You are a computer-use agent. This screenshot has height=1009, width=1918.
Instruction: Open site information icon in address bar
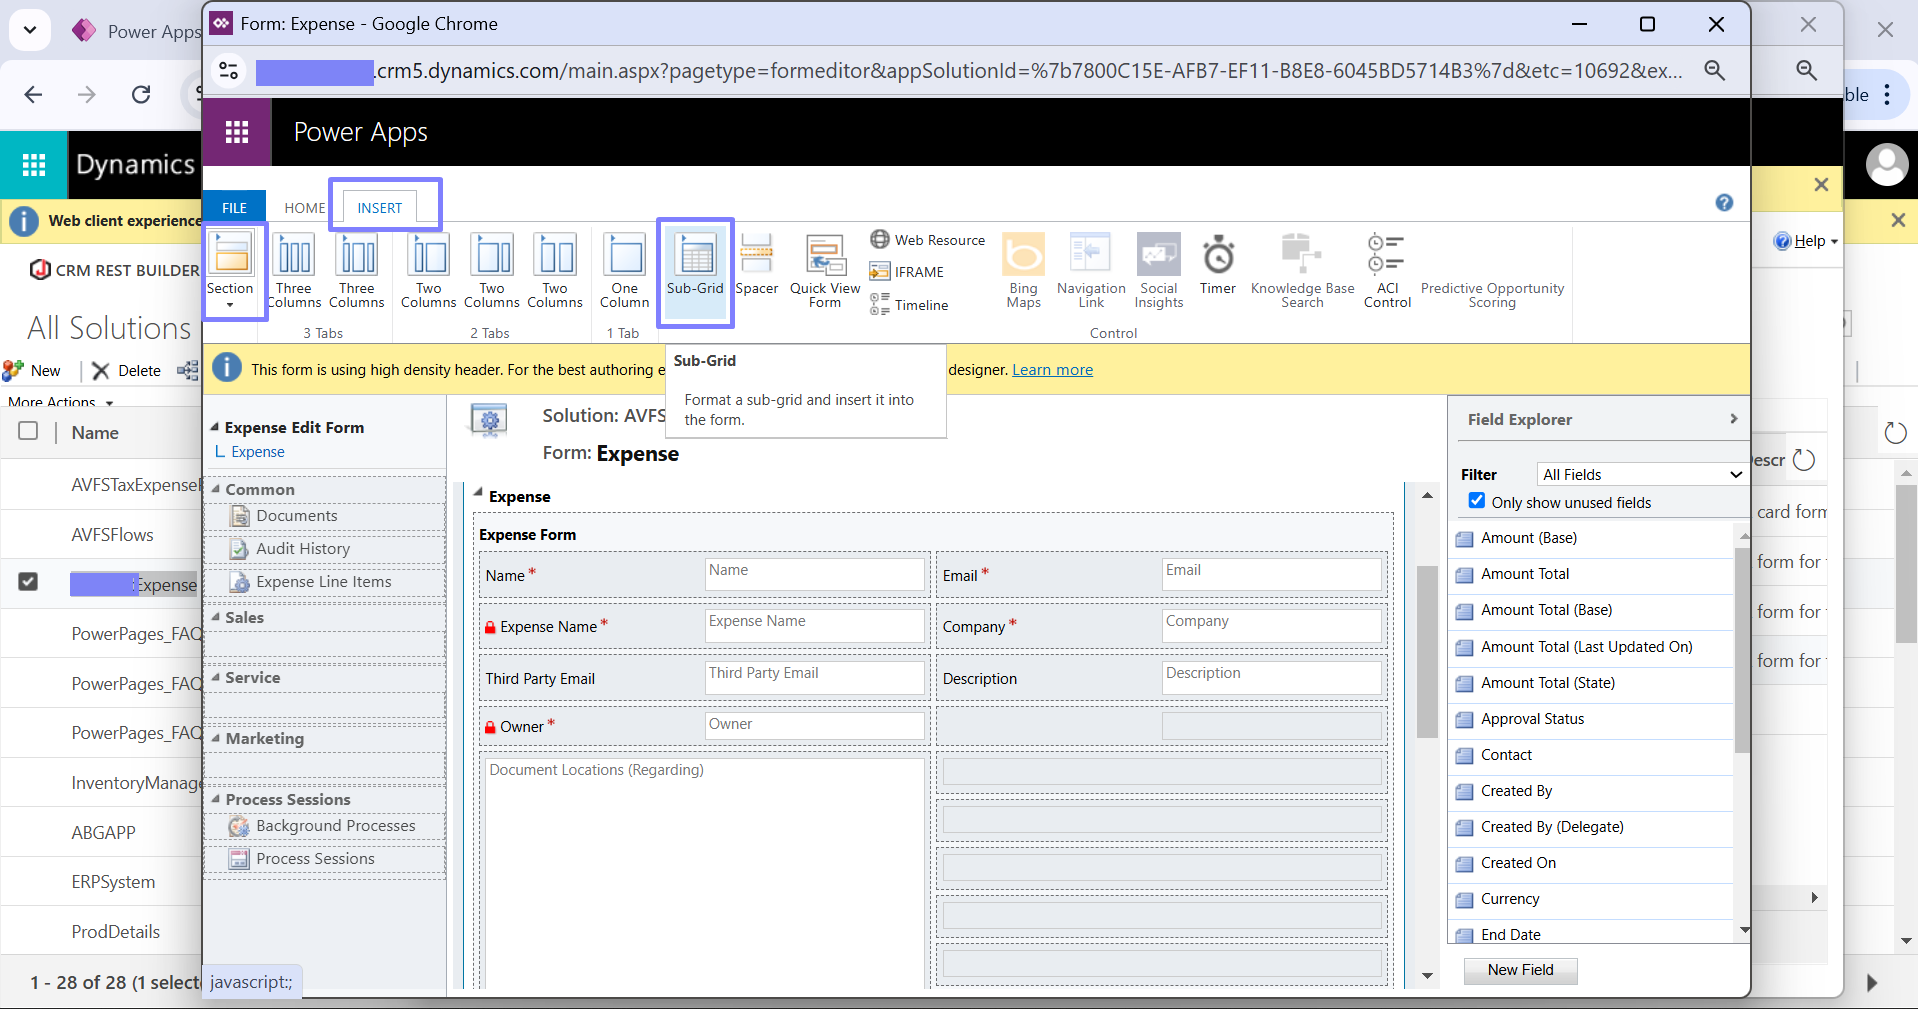click(x=229, y=70)
